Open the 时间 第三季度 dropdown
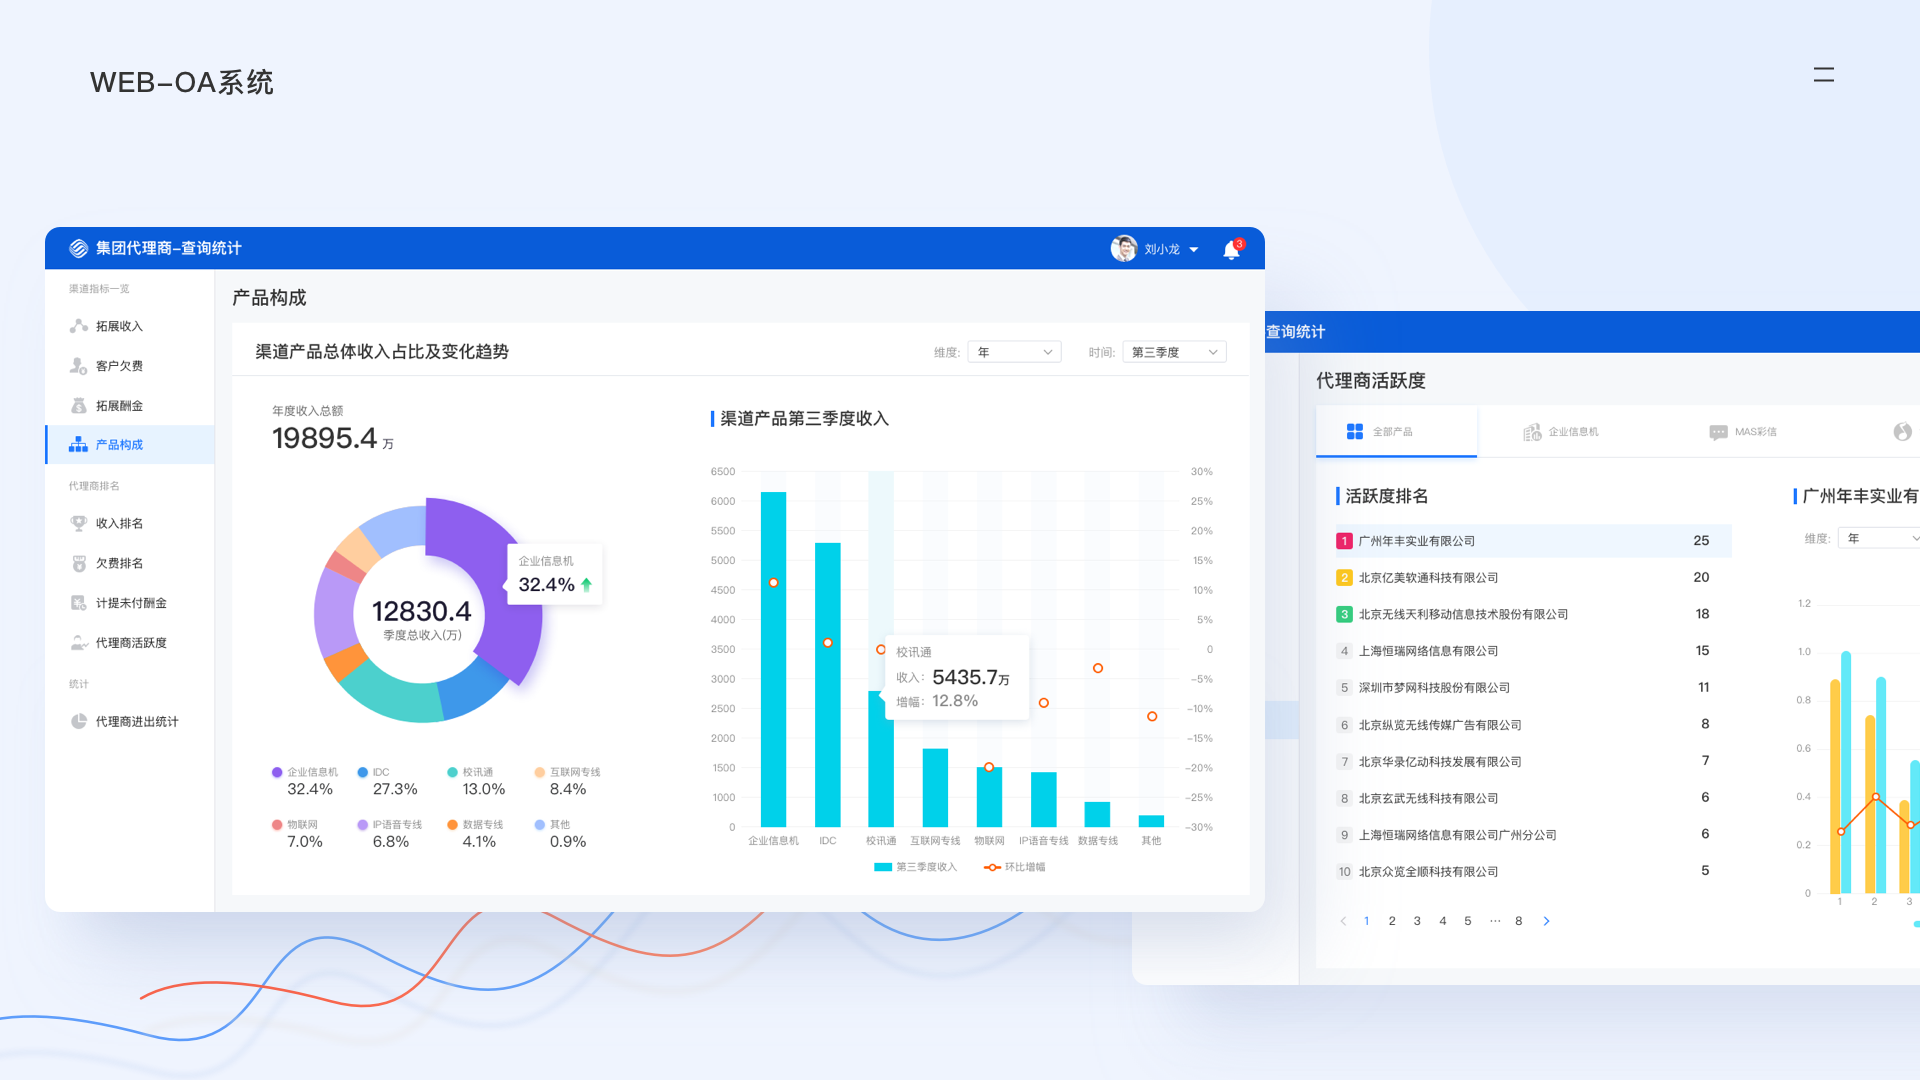The image size is (1920, 1080). pyautogui.click(x=1174, y=352)
